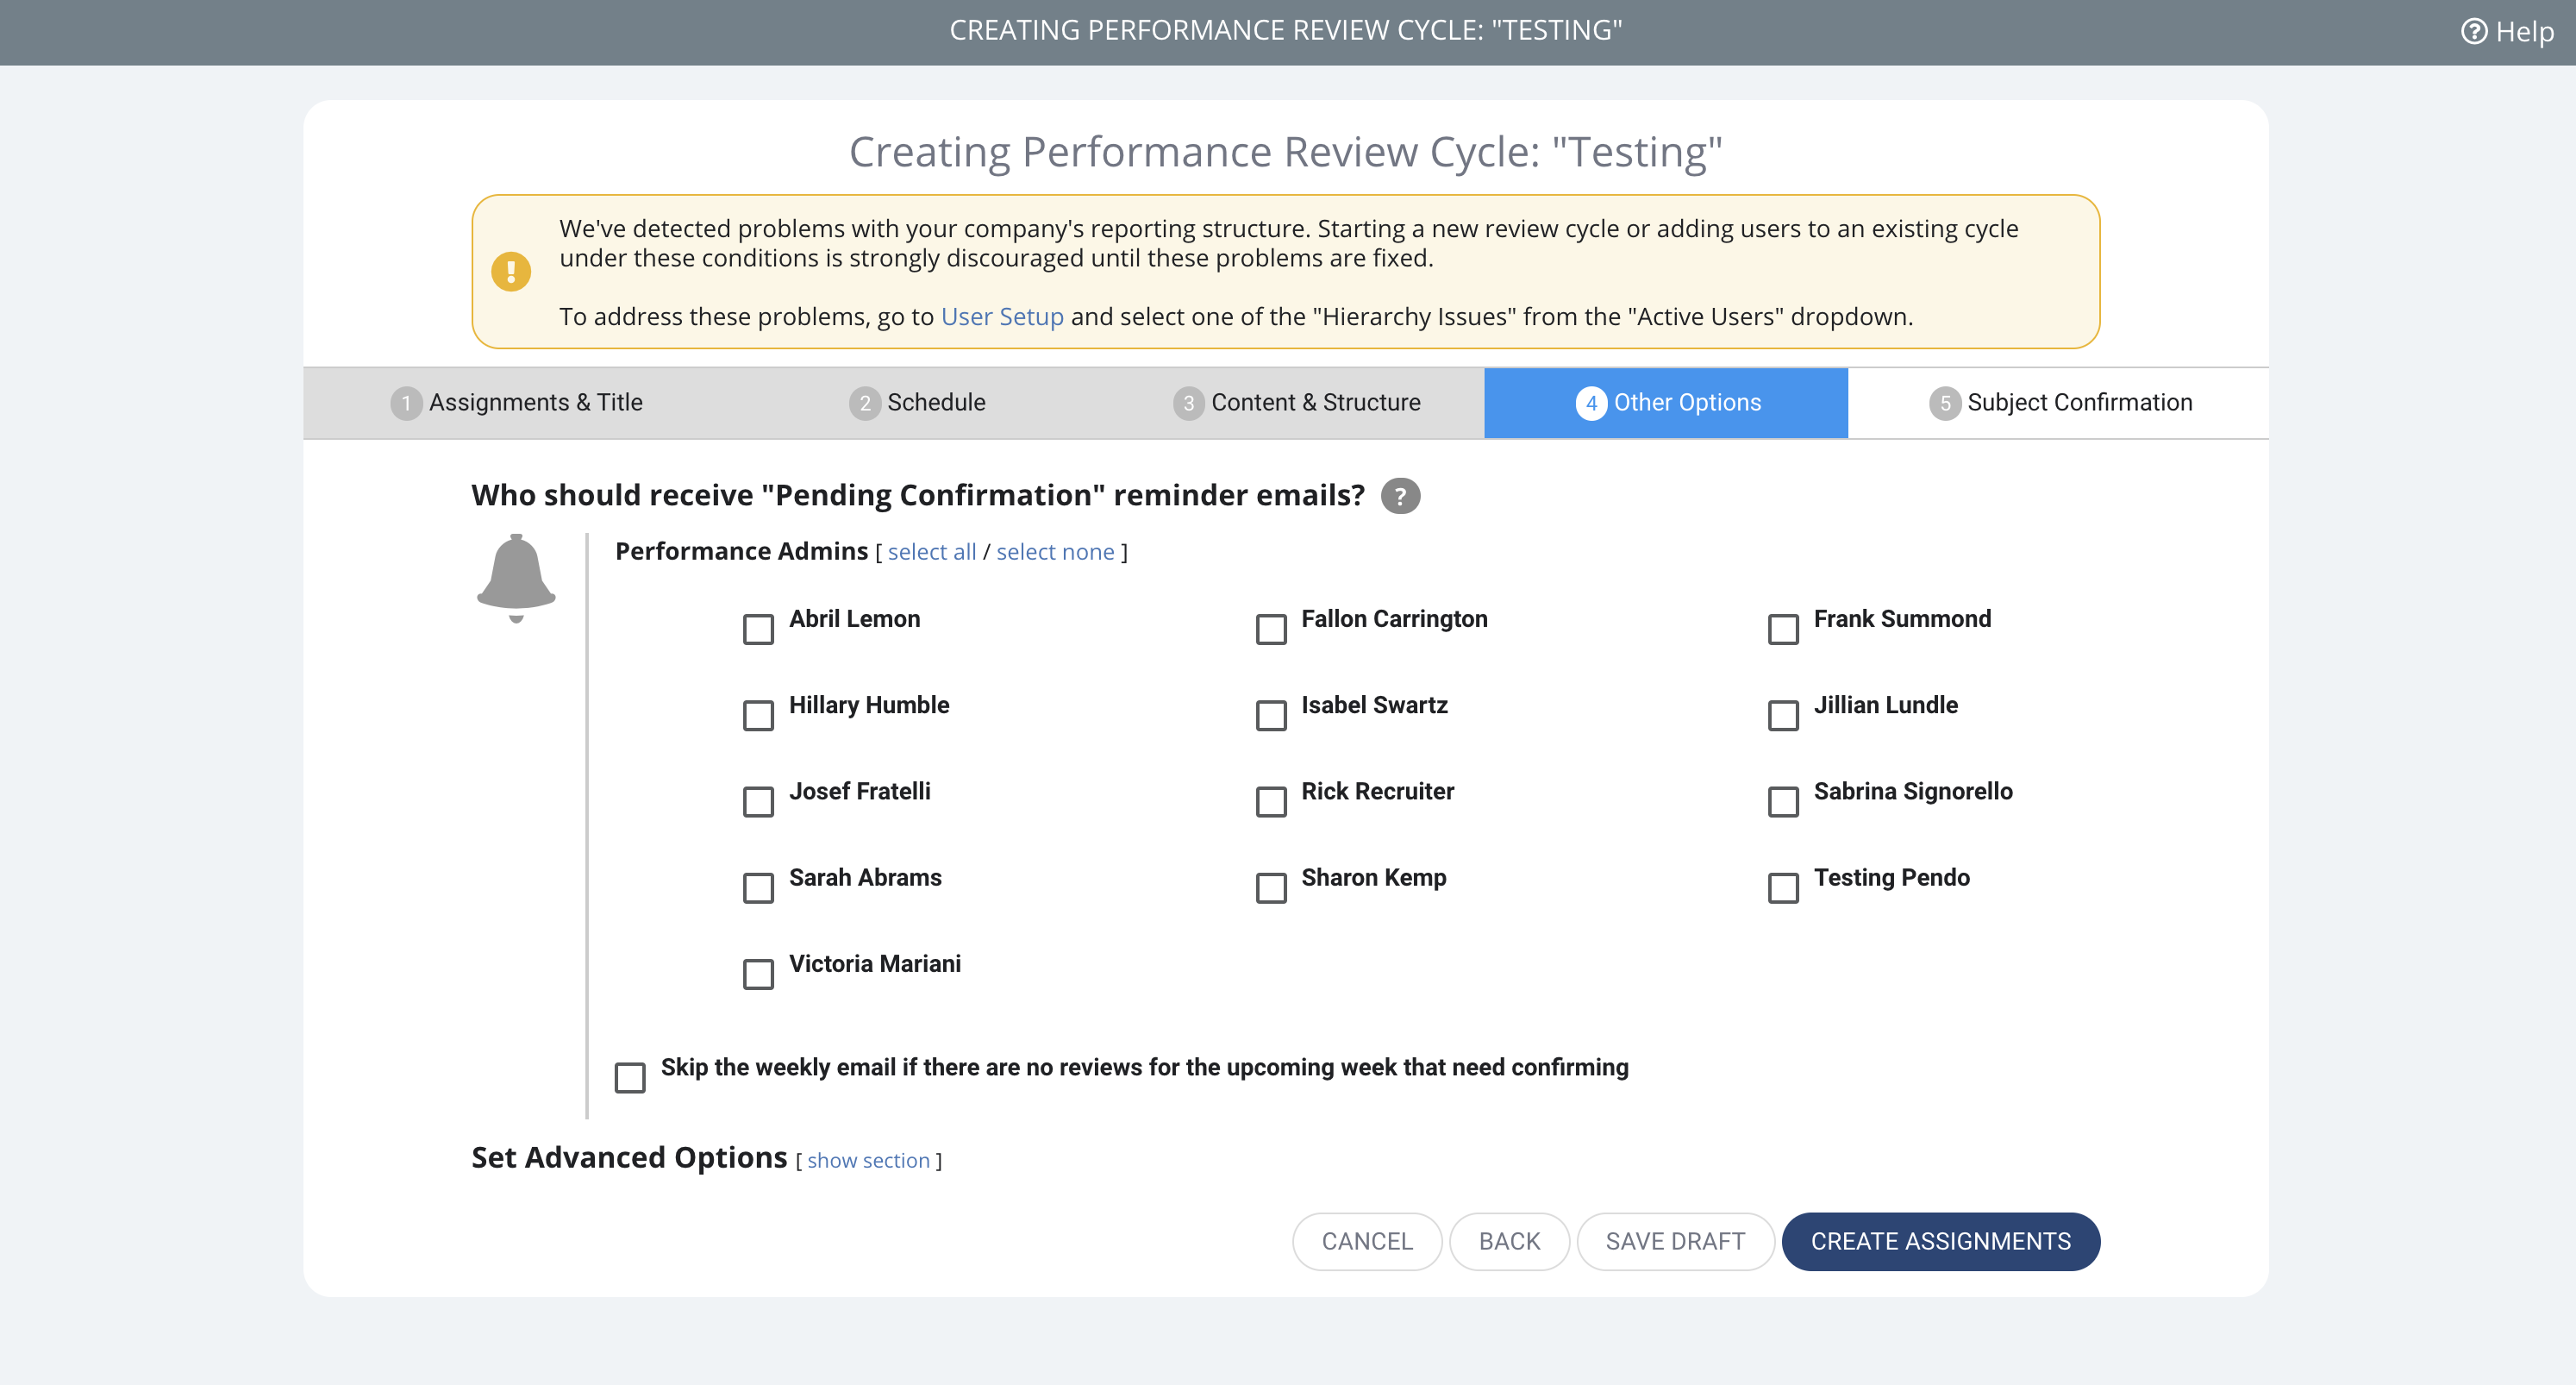Check the Sharon Kemp checkbox
This screenshot has width=2576, height=1385.
click(x=1271, y=888)
